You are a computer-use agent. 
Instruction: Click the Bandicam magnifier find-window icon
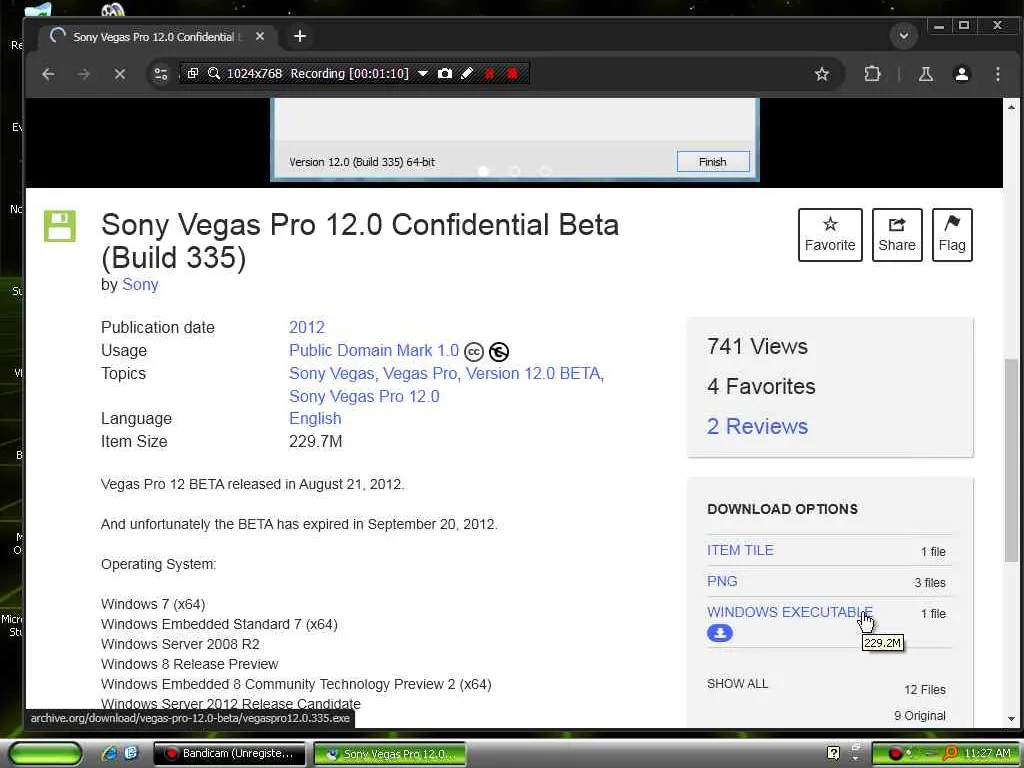[x=214, y=73]
